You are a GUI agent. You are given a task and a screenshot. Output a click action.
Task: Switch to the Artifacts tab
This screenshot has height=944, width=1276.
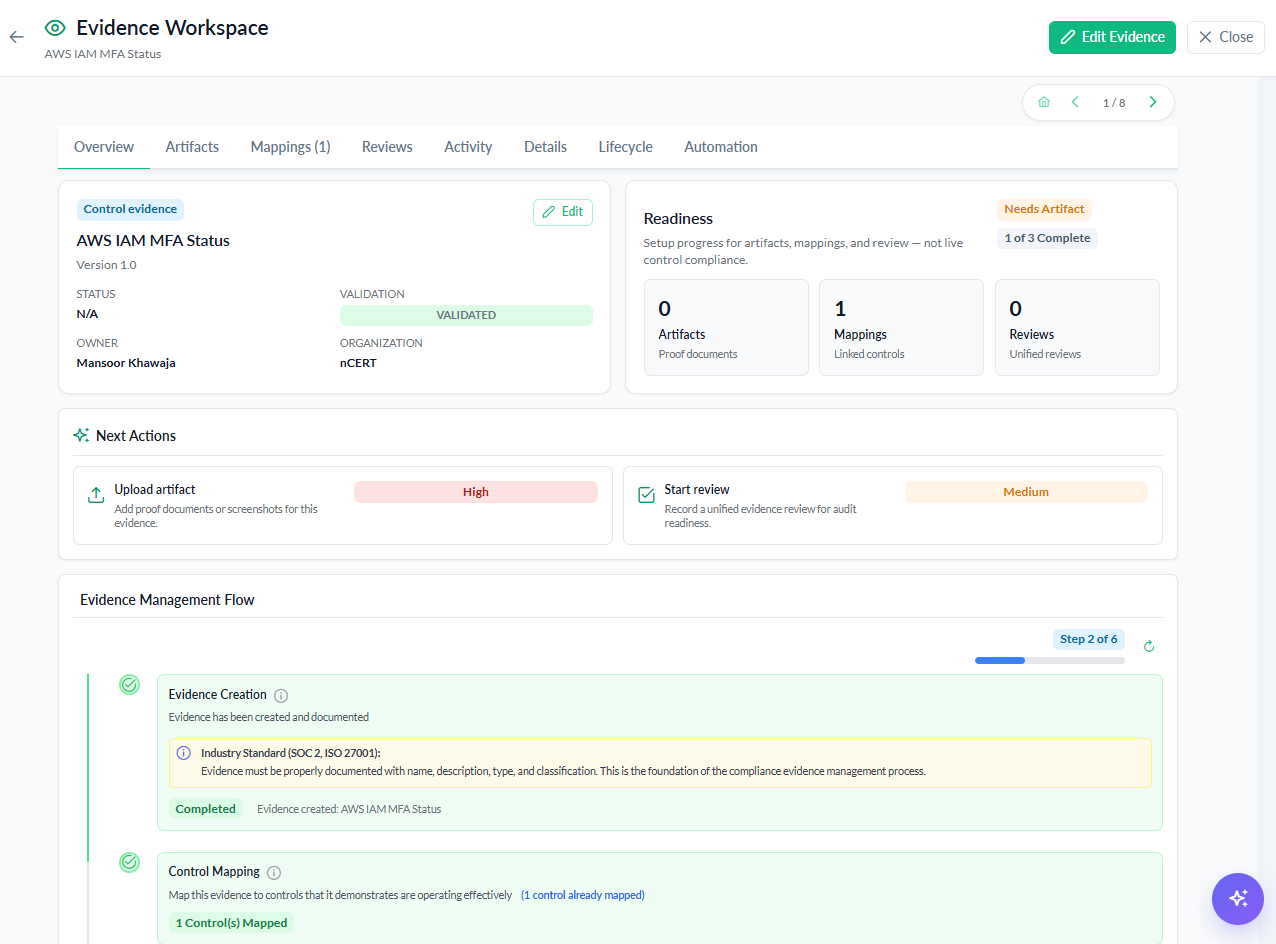pos(192,147)
